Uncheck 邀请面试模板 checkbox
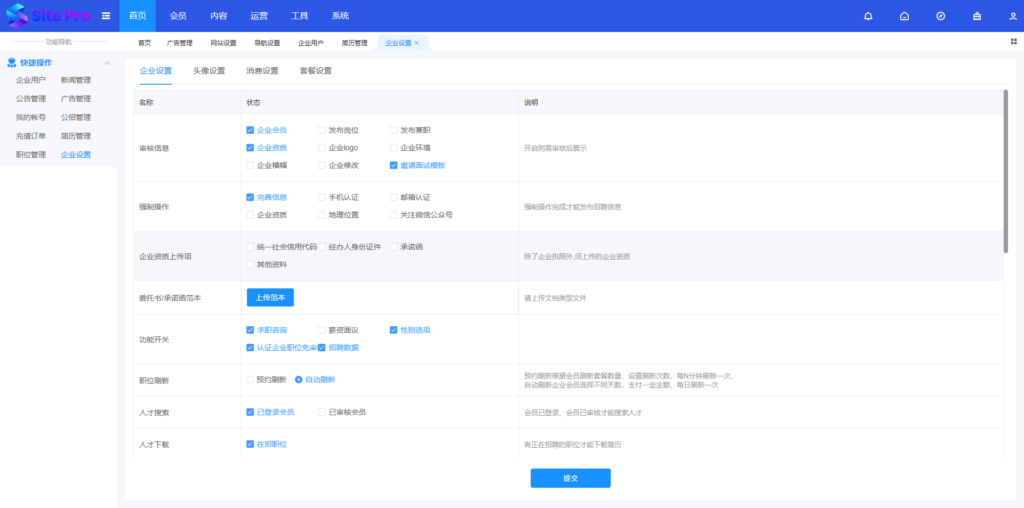The image size is (1024, 508). tap(393, 165)
